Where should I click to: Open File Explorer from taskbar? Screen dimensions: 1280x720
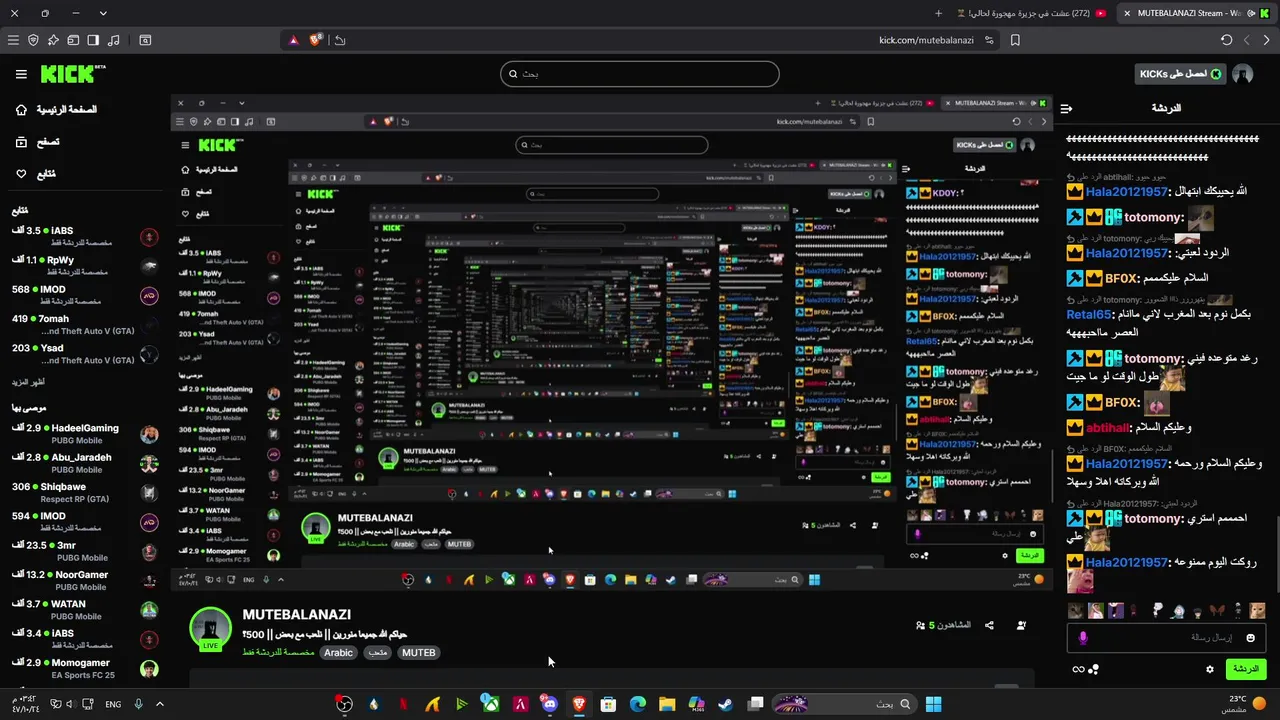[x=667, y=704]
